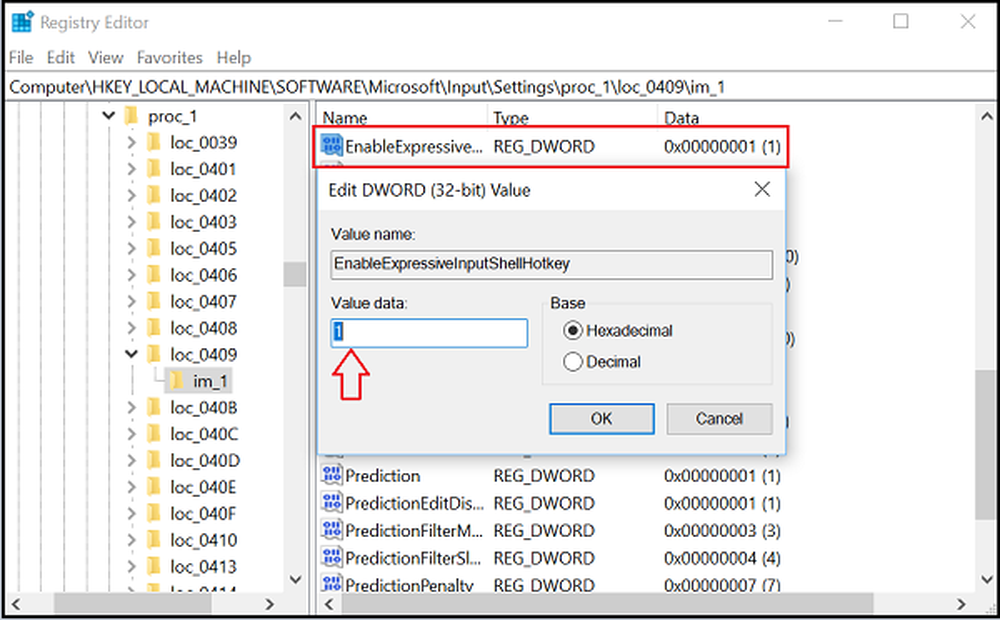Select the loc_0410 folder icon
The image size is (1000, 620).
(154, 540)
